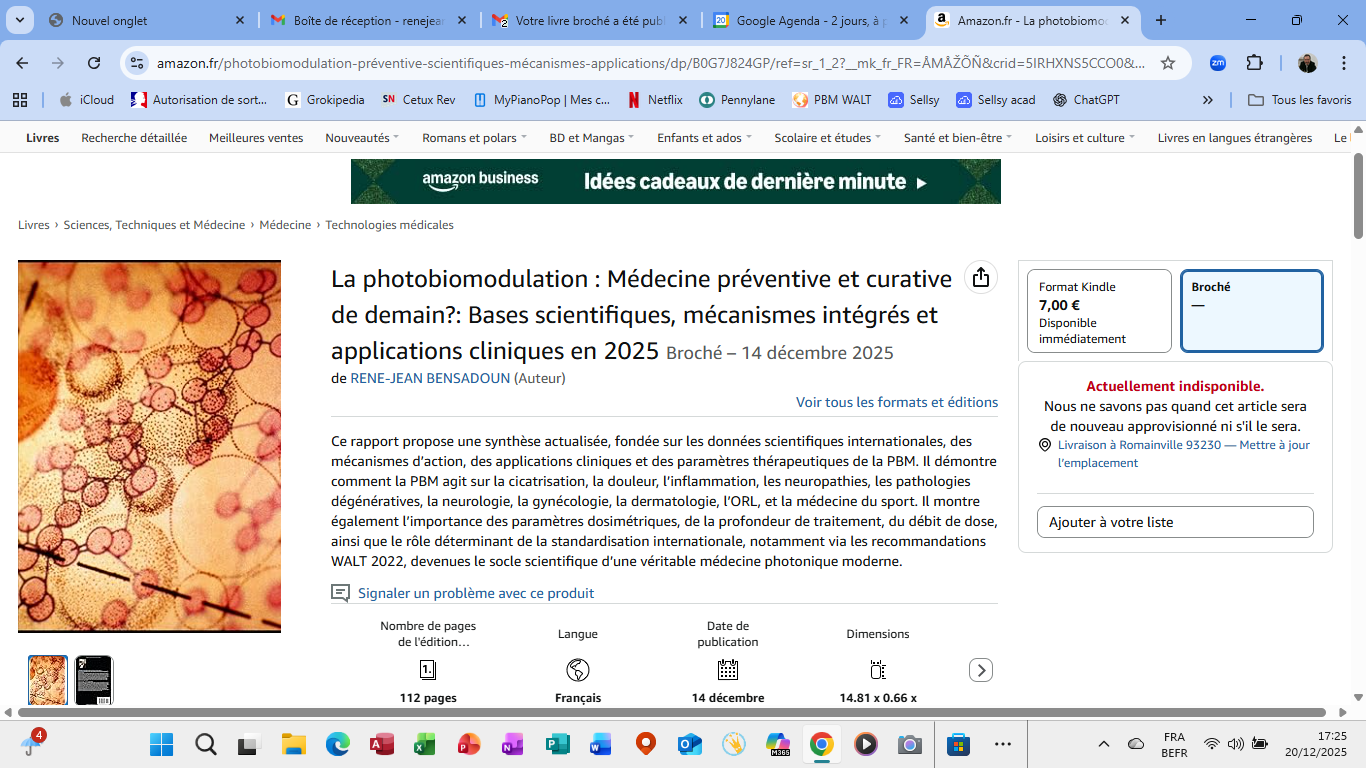This screenshot has width=1366, height=768.
Task: Open the amazon business gift ideas banner
Action: [676, 181]
